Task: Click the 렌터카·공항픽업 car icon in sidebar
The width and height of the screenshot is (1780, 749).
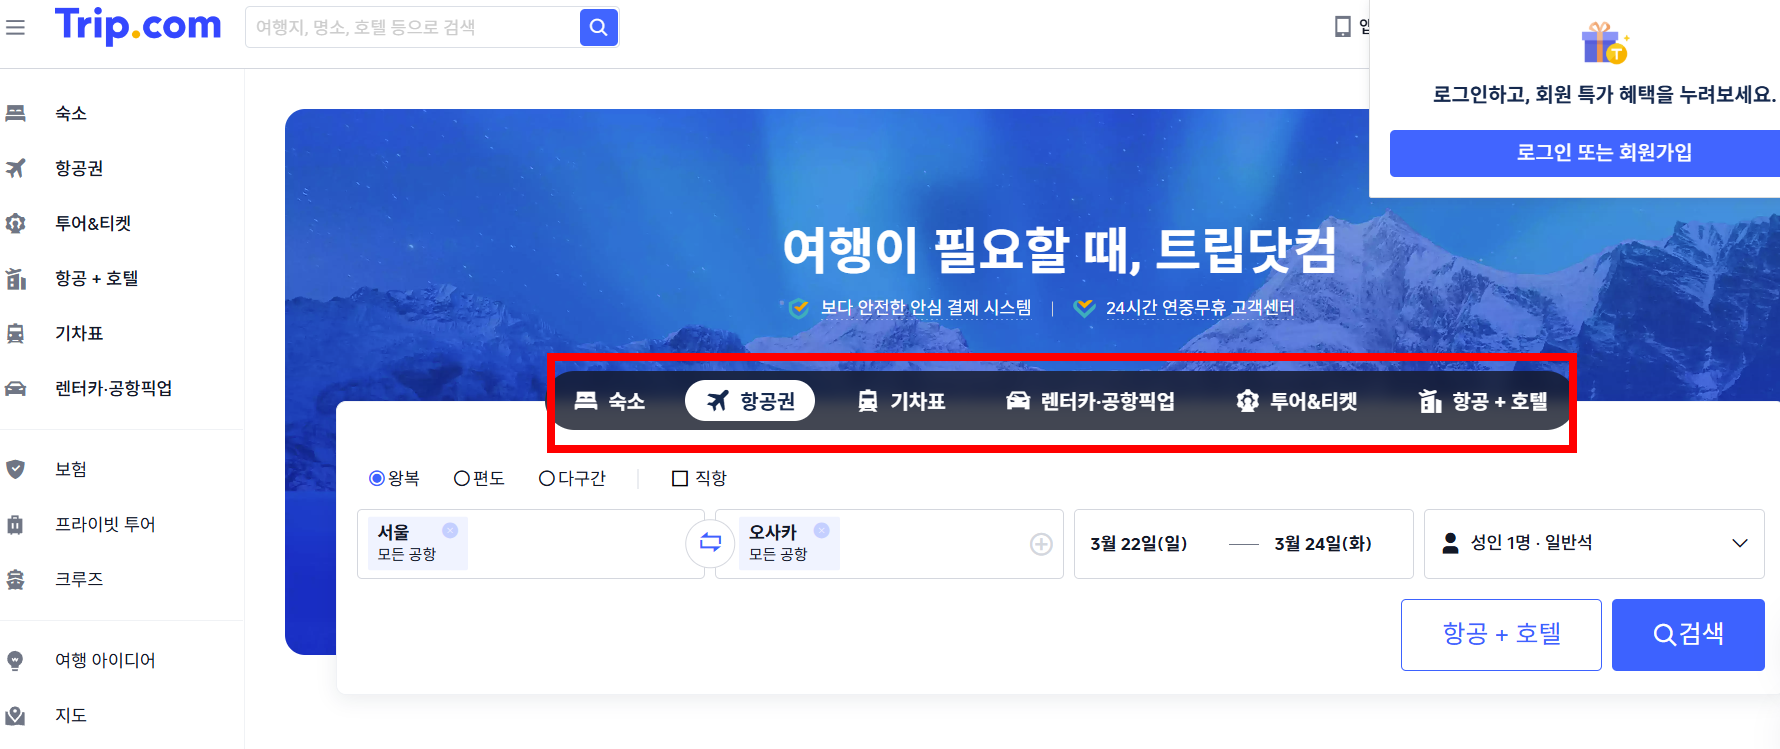Action: point(16,388)
